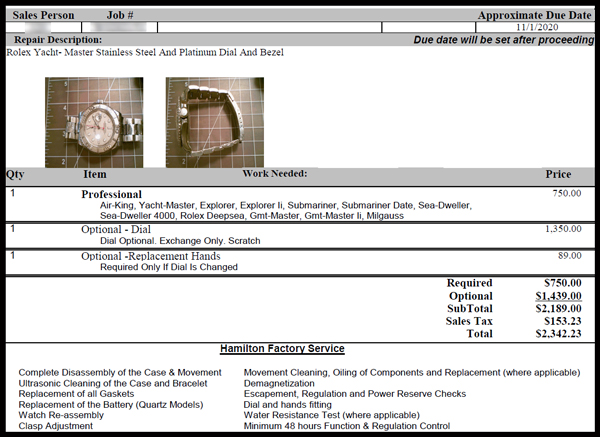Click 'Minimum 48 hours Function & Regulation Control'

point(347,426)
